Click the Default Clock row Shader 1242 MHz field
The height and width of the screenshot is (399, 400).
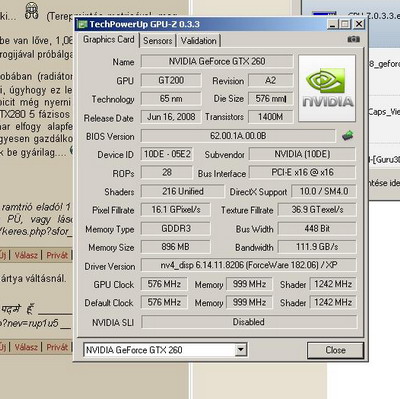point(333,302)
